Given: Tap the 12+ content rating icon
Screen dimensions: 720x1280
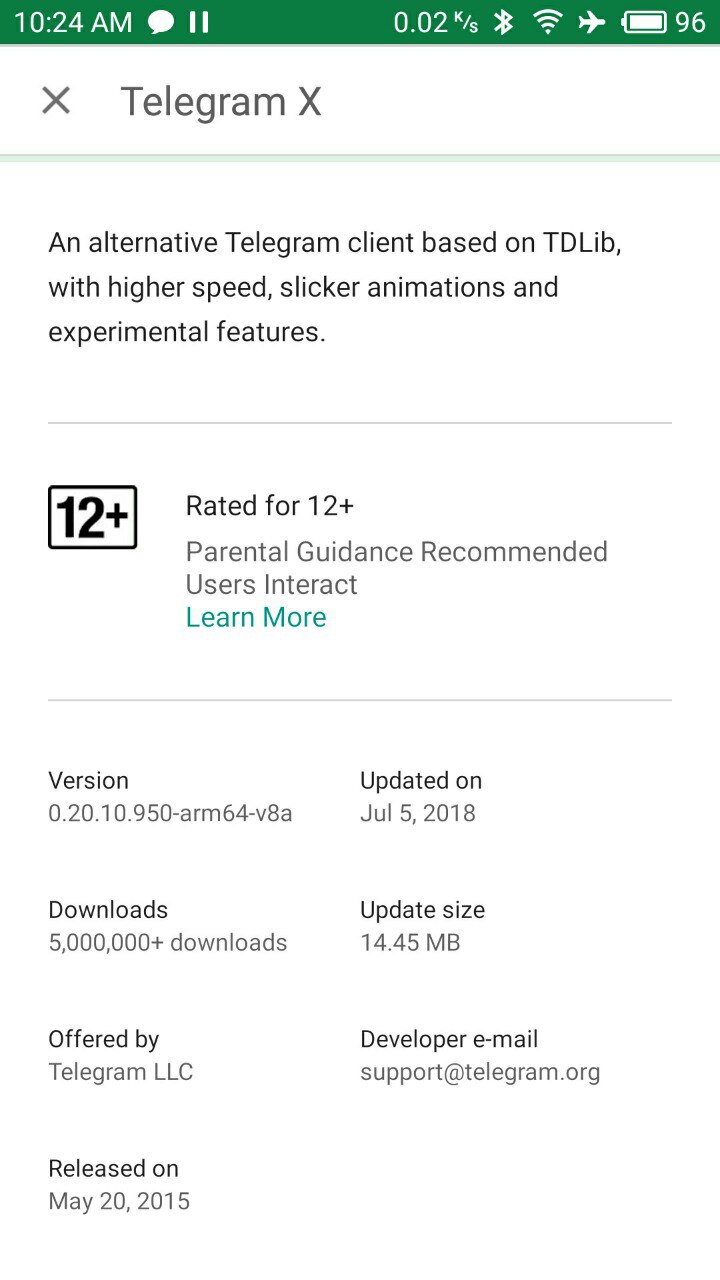Looking at the screenshot, I should pyautogui.click(x=92, y=517).
